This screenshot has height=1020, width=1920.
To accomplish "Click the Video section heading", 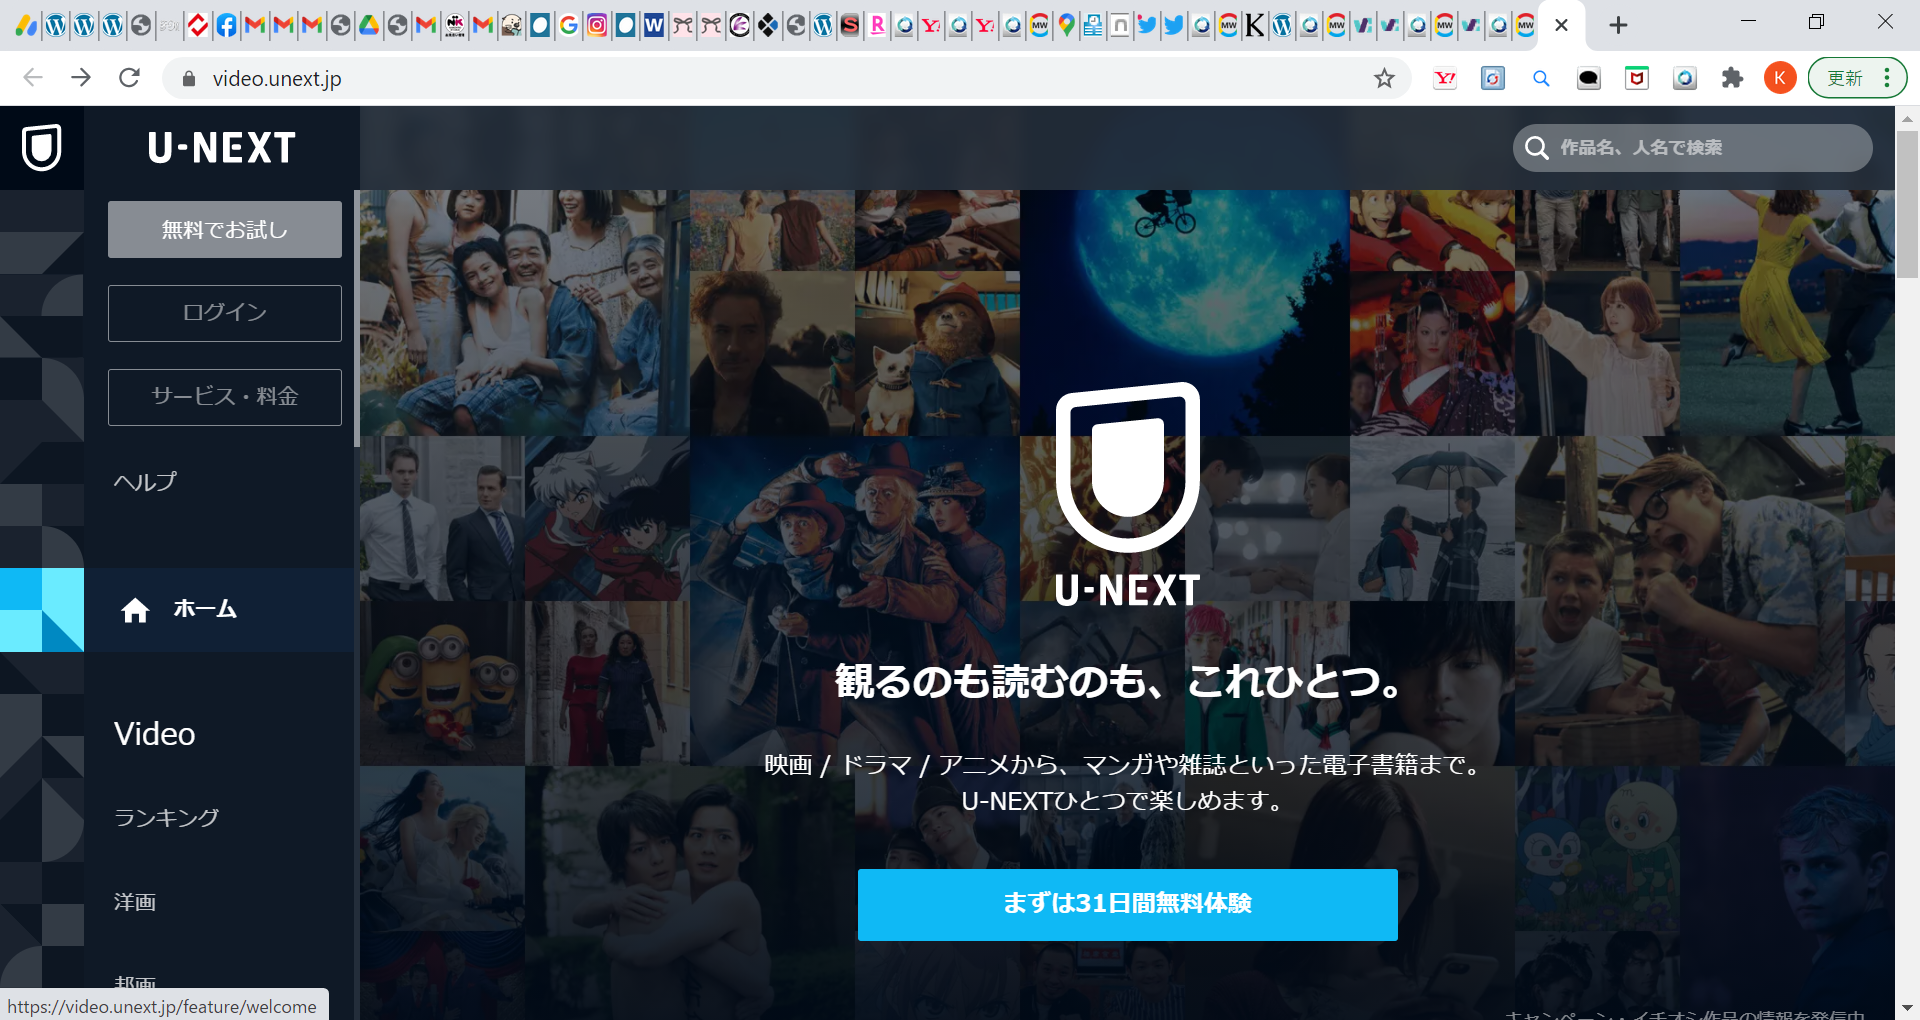I will [154, 734].
